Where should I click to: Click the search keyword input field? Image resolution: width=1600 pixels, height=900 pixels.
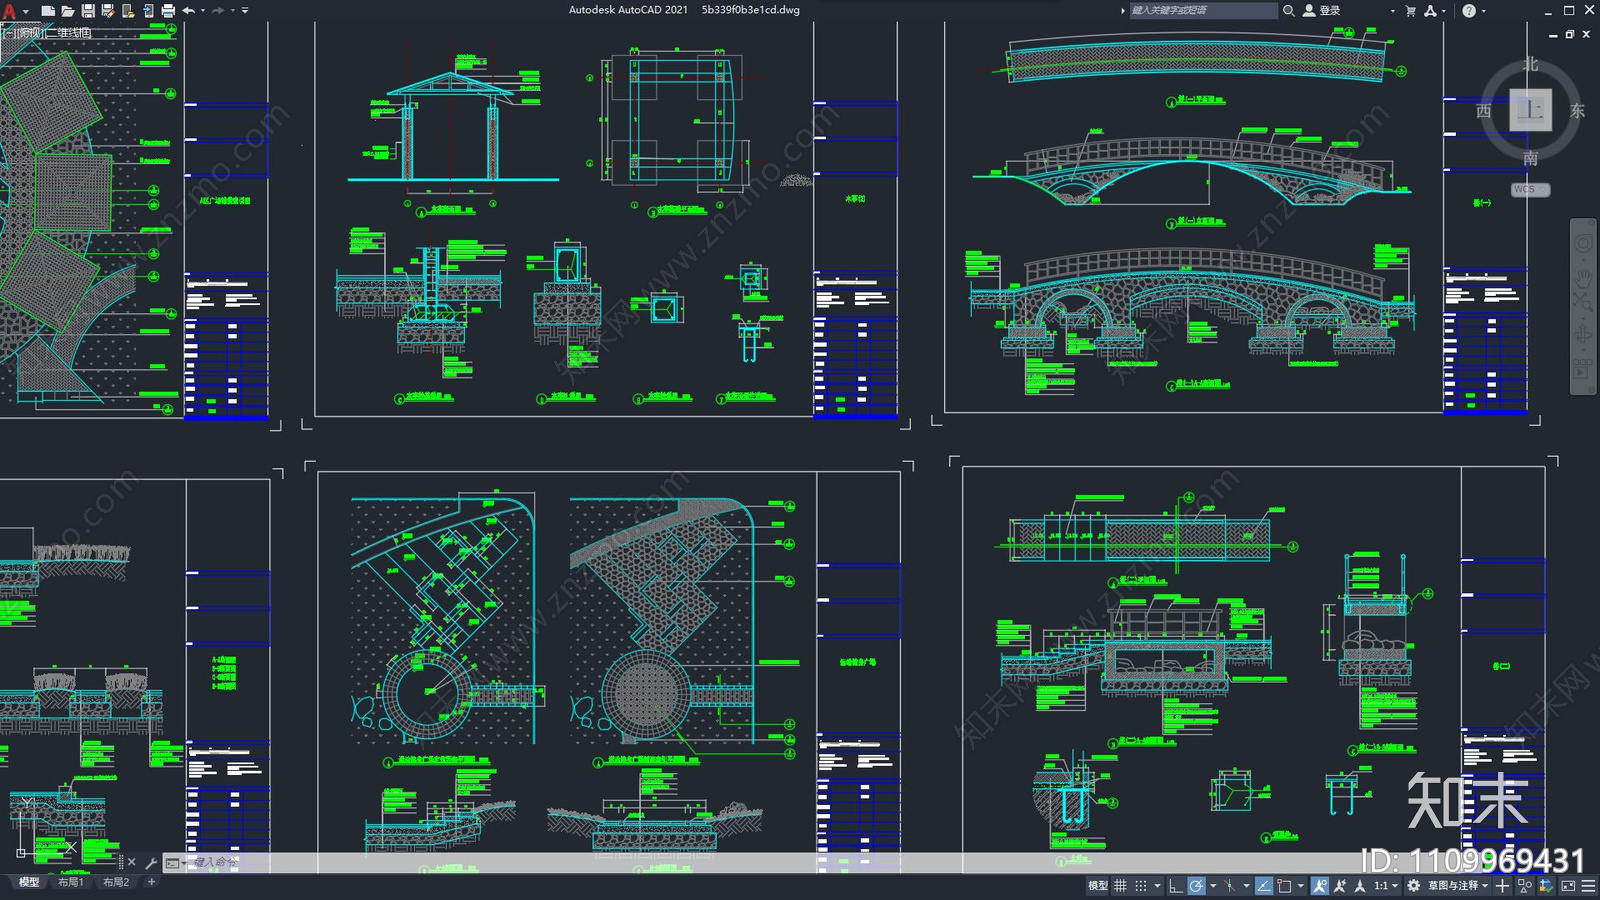point(1203,10)
